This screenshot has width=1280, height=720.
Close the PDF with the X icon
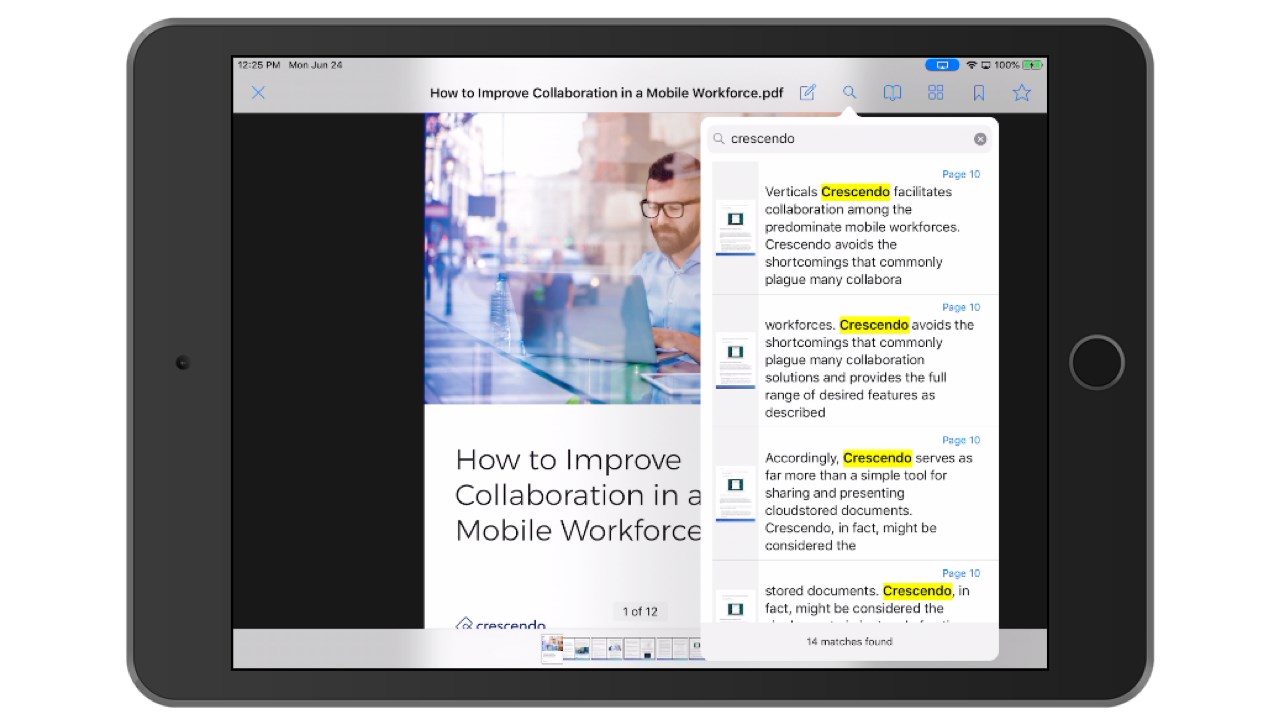[x=258, y=93]
